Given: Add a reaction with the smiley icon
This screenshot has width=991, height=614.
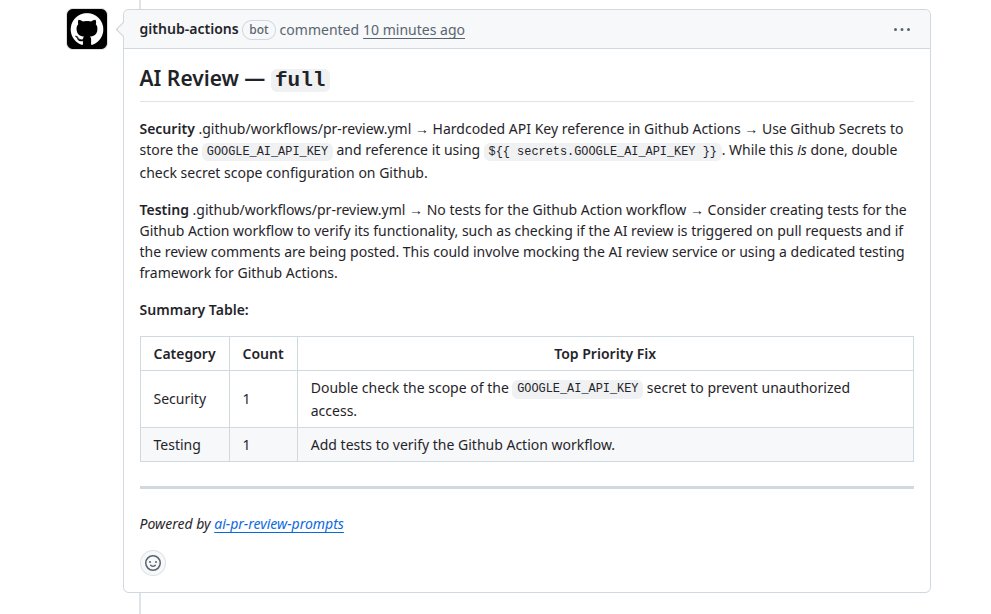Looking at the screenshot, I should pyautogui.click(x=153, y=563).
